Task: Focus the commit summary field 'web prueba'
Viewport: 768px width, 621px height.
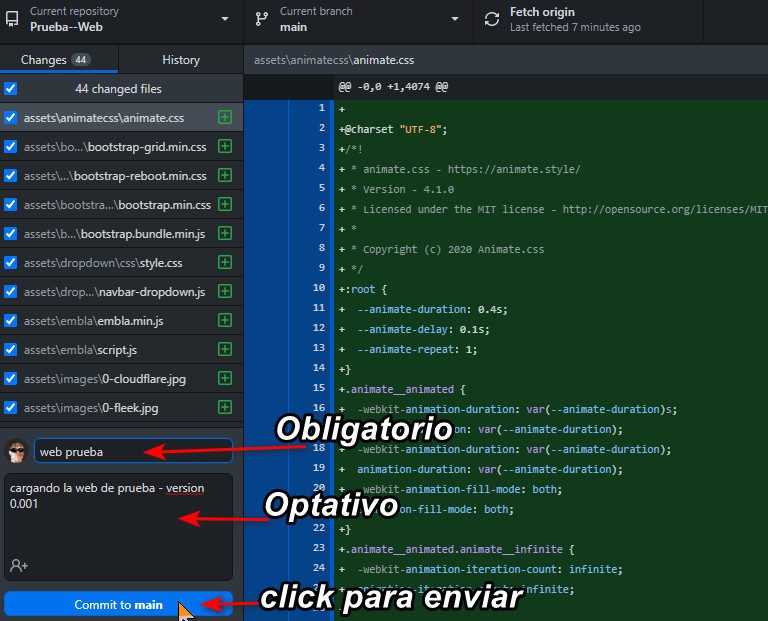Action: (x=133, y=451)
